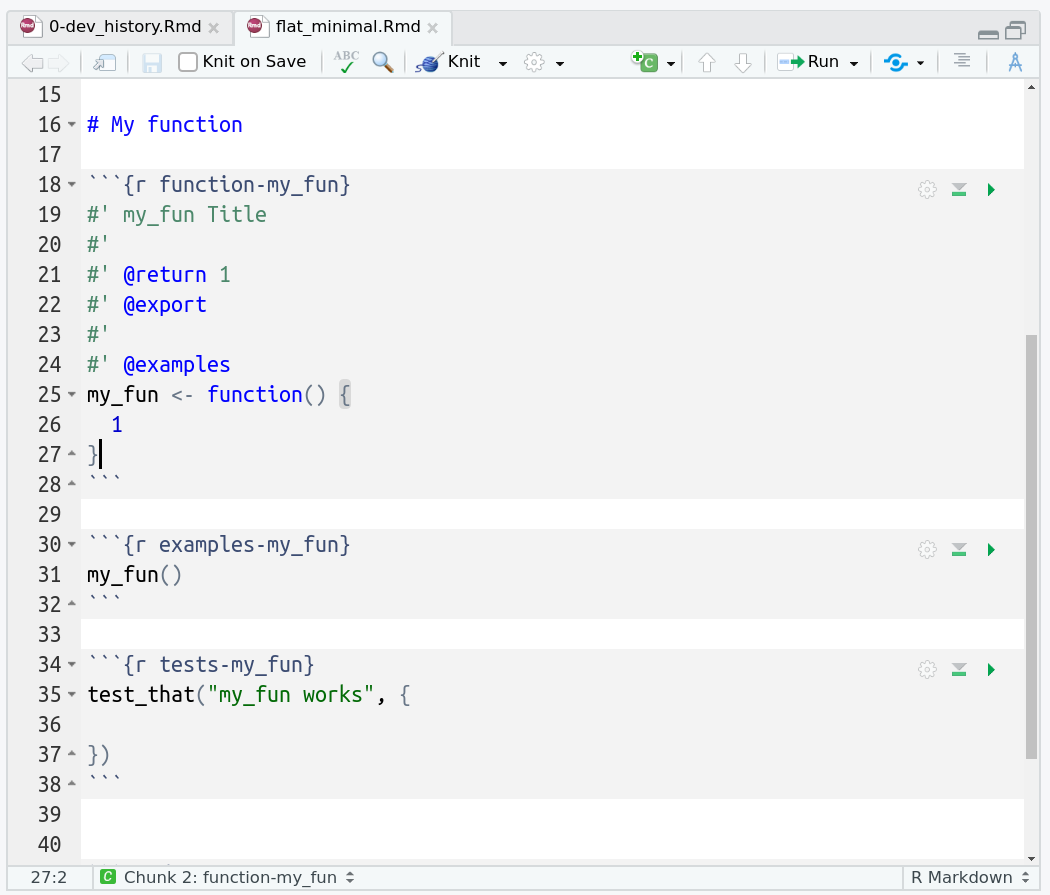
Task: Collapse the My function section fold arrow
Action: click(72, 125)
